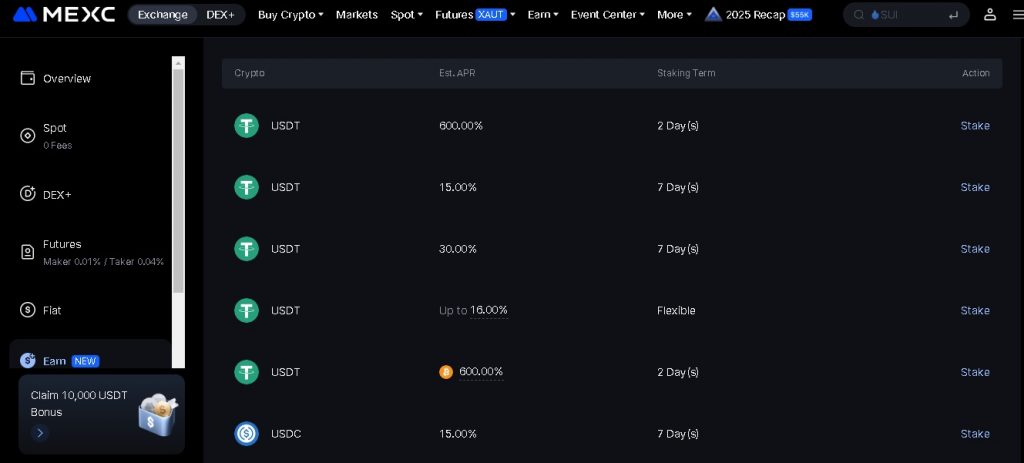Switch to the DEX+ mode toggle

click(220, 14)
